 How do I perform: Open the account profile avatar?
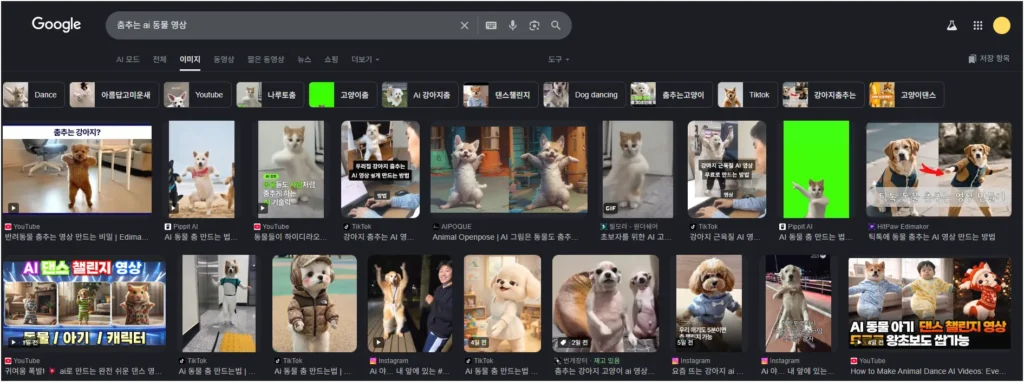(1001, 25)
